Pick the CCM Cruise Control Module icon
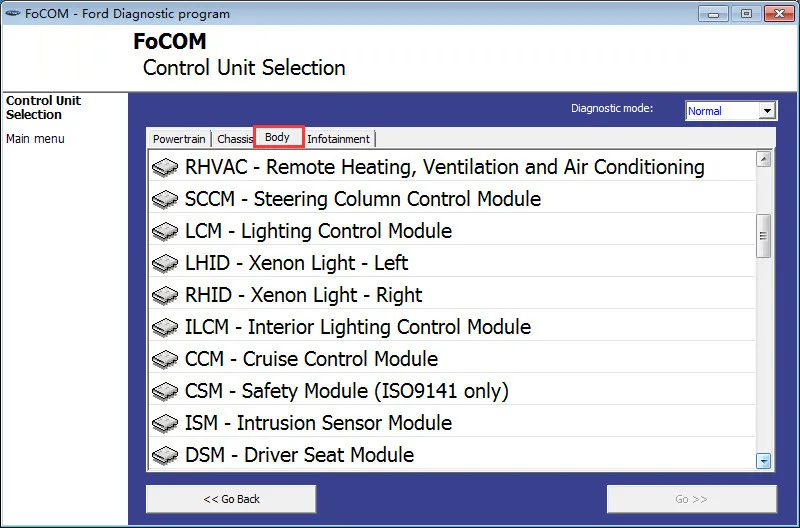The width and height of the screenshot is (800, 528). pyautogui.click(x=165, y=360)
